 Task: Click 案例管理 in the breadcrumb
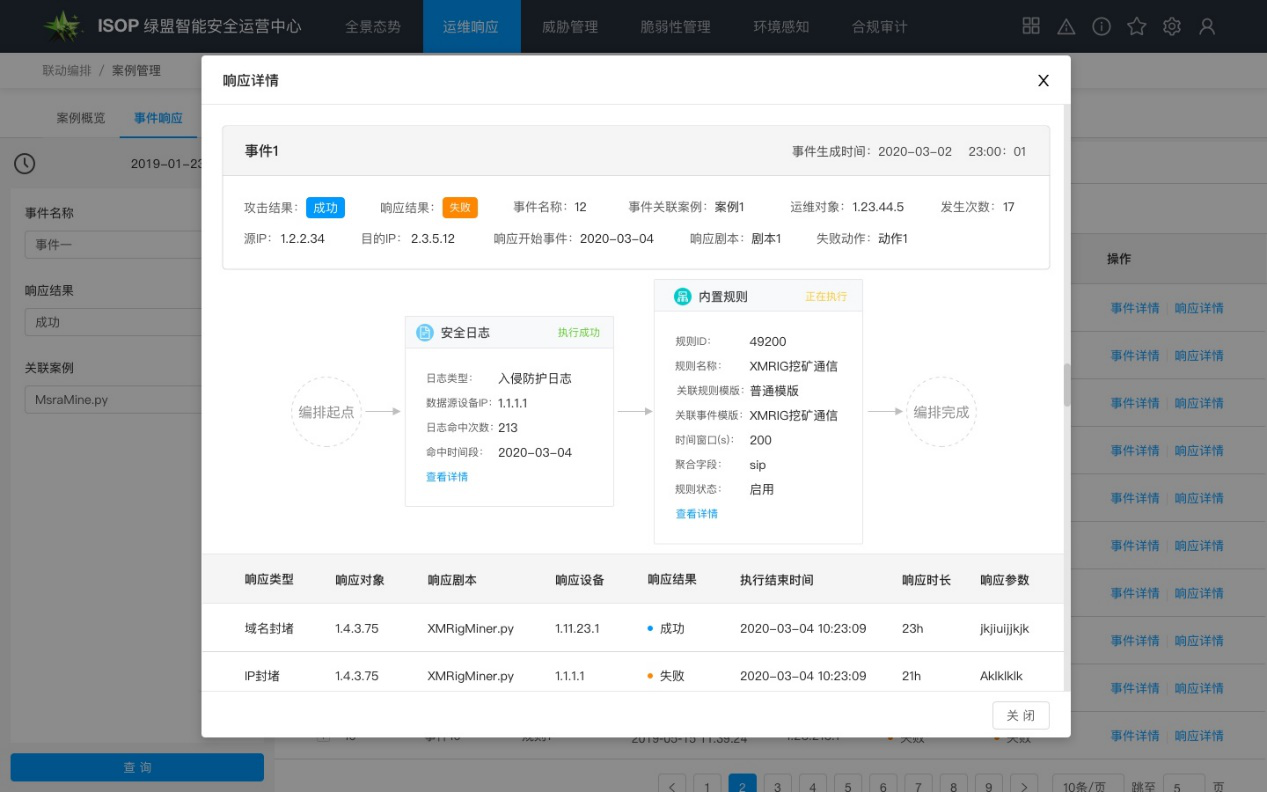(x=136, y=71)
